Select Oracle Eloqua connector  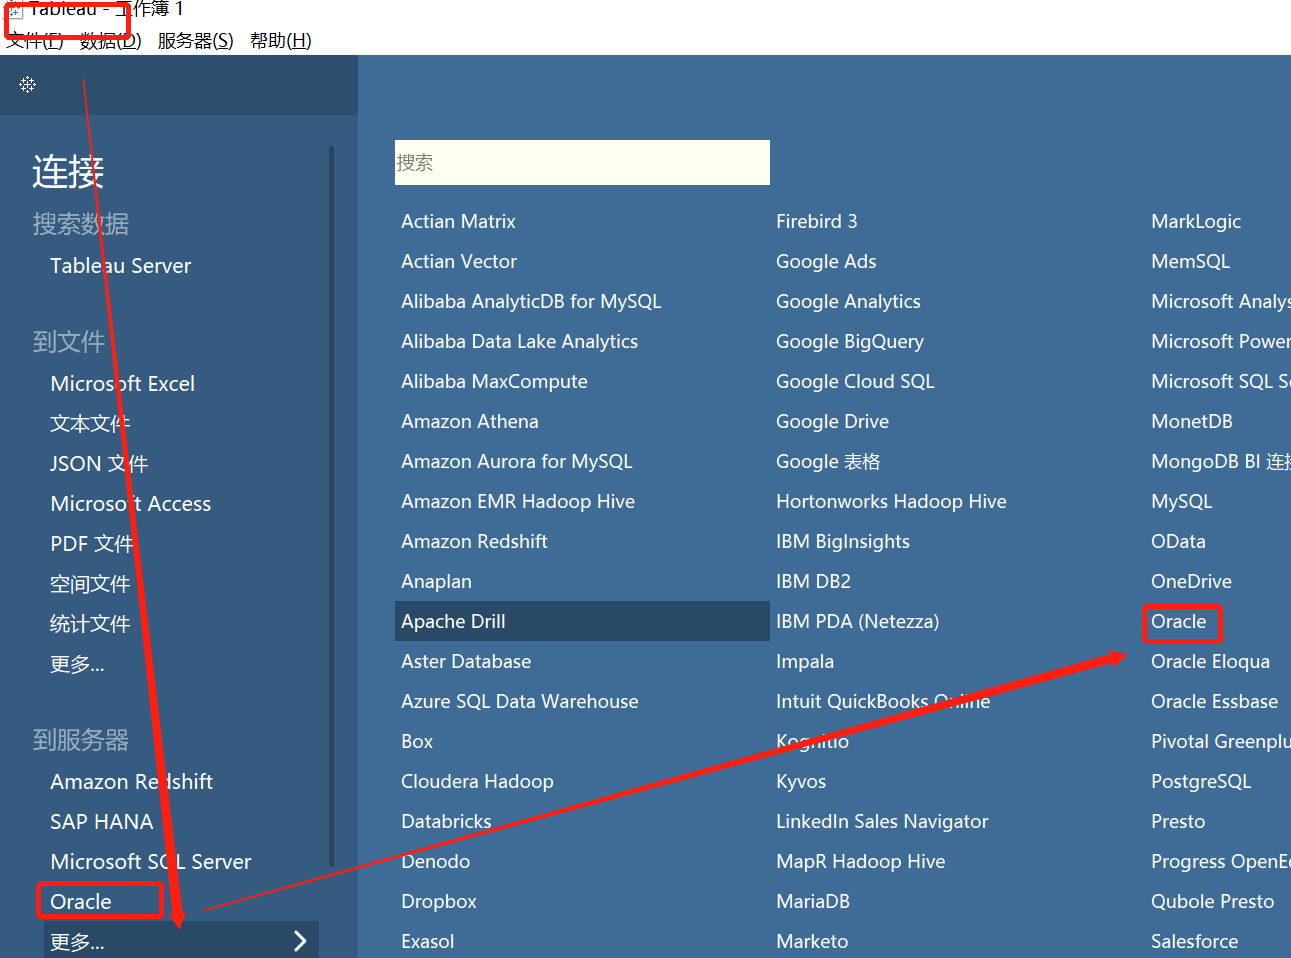click(1211, 661)
